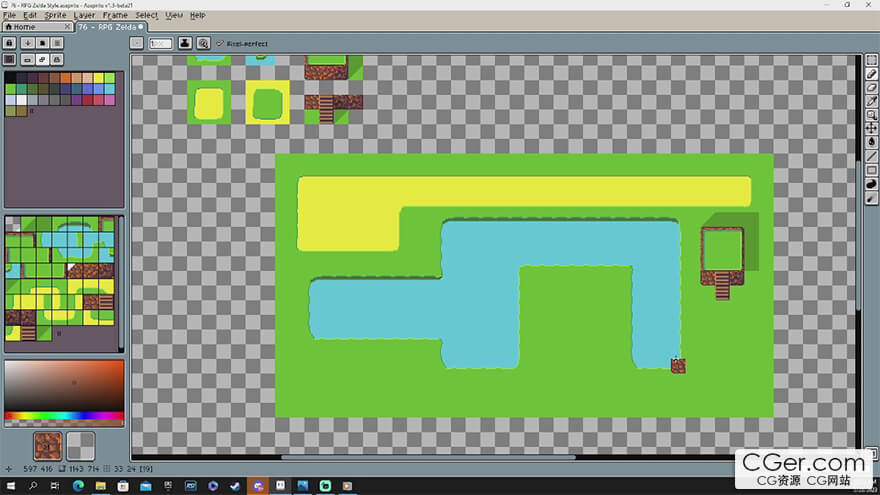The height and width of the screenshot is (495, 880).
Task: Pick the Eyedropper tool
Action: click(x=871, y=101)
